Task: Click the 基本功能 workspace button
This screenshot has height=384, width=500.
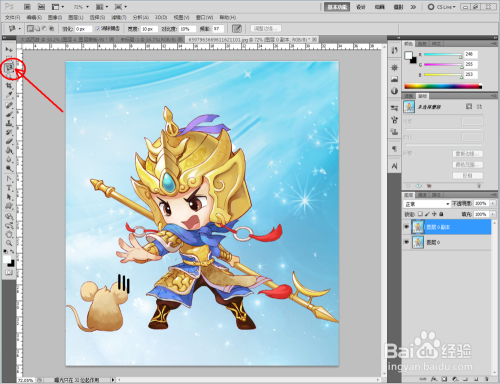Action: (337, 7)
